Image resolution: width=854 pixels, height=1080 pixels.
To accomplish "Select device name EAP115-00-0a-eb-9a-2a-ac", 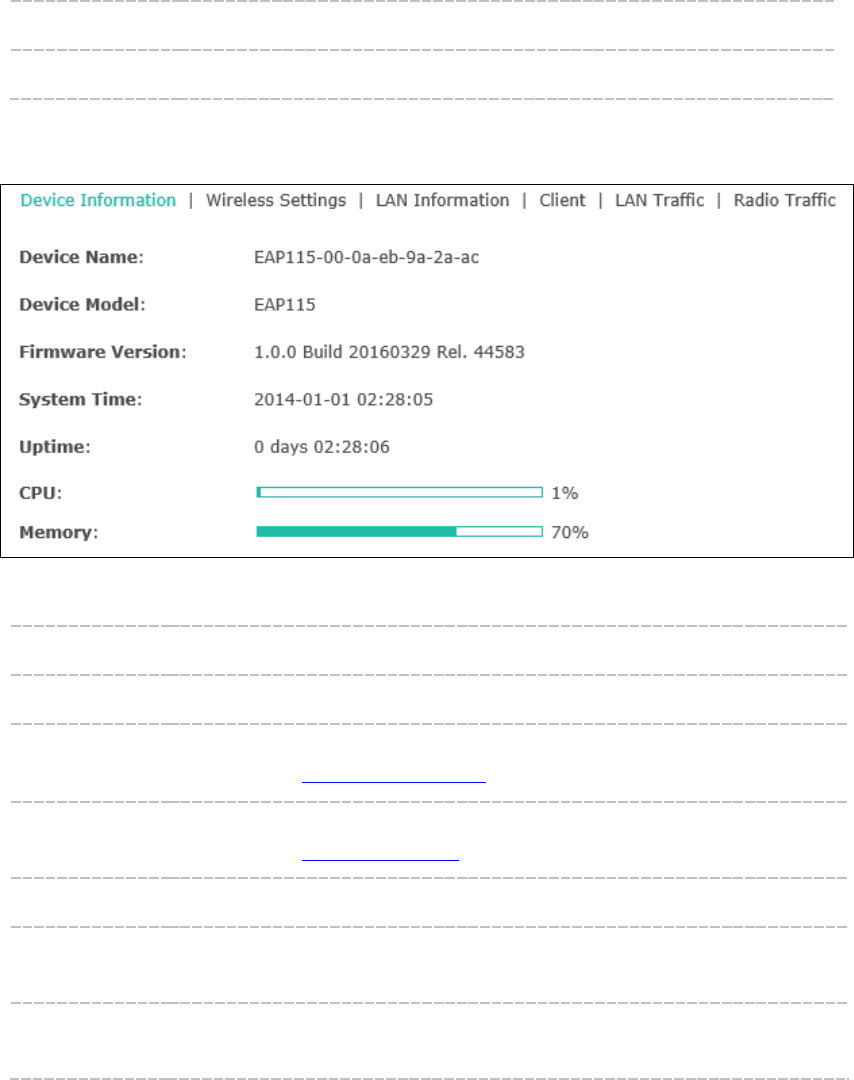I will click(x=366, y=257).
